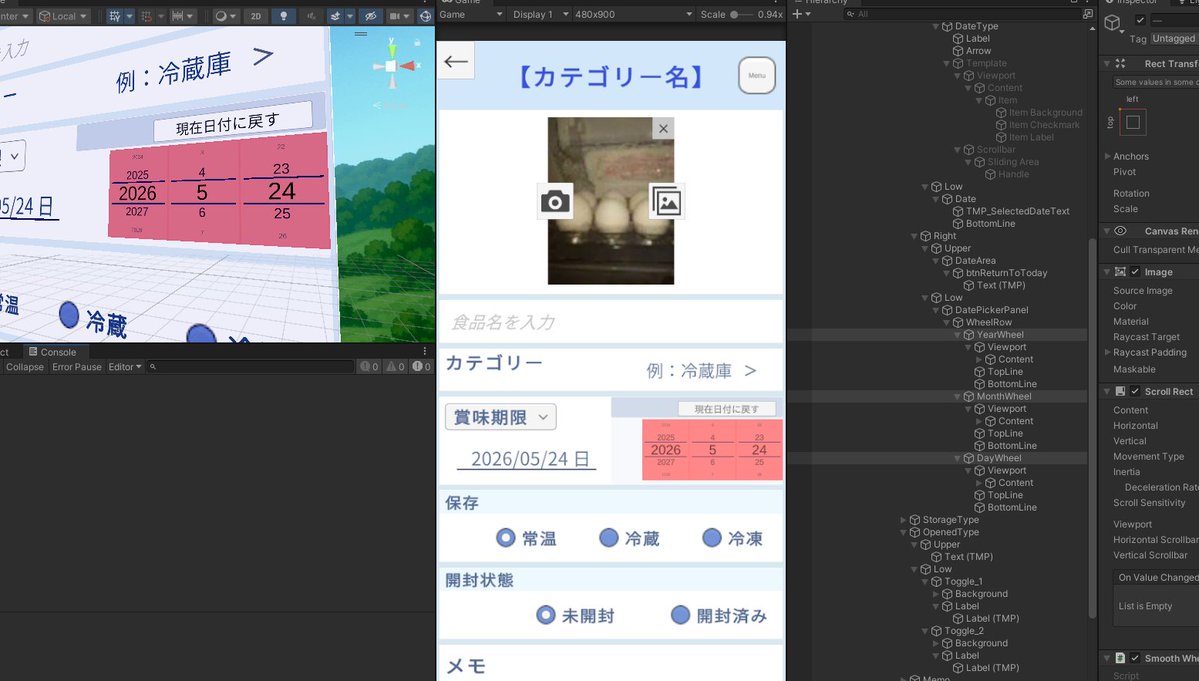Expand Anchors foldout in Inspector

pyautogui.click(x=1107, y=156)
